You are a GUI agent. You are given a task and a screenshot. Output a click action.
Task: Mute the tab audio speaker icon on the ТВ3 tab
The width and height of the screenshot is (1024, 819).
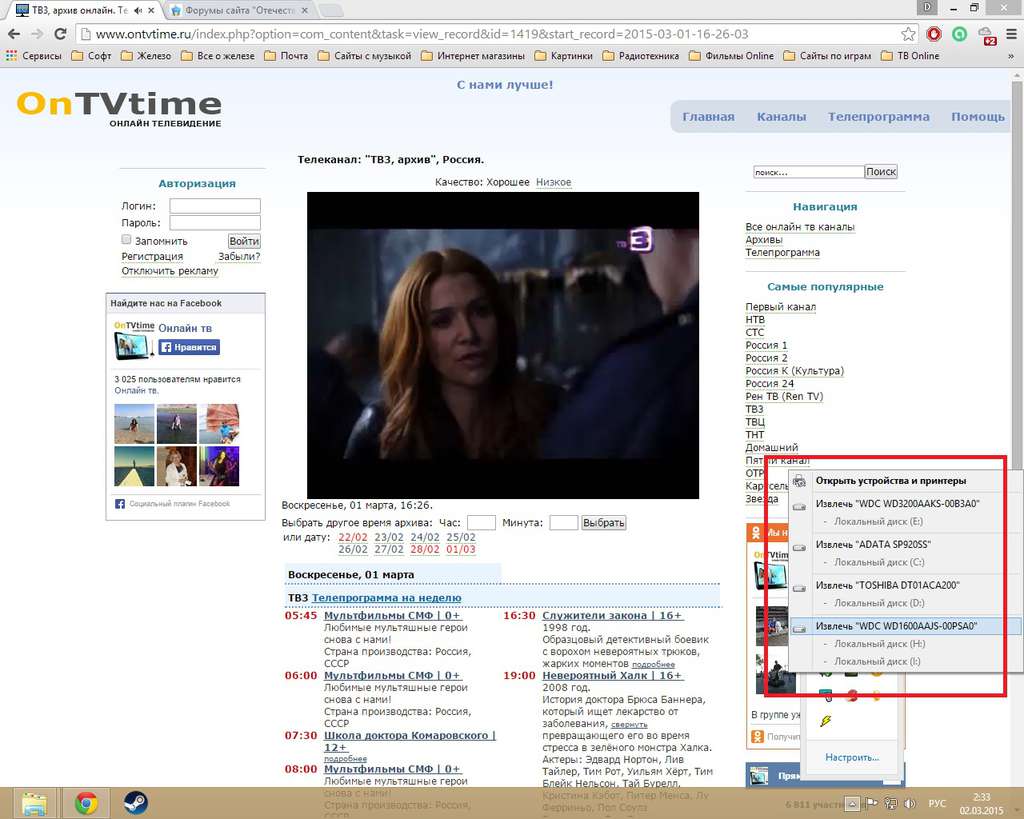pyautogui.click(x=138, y=10)
